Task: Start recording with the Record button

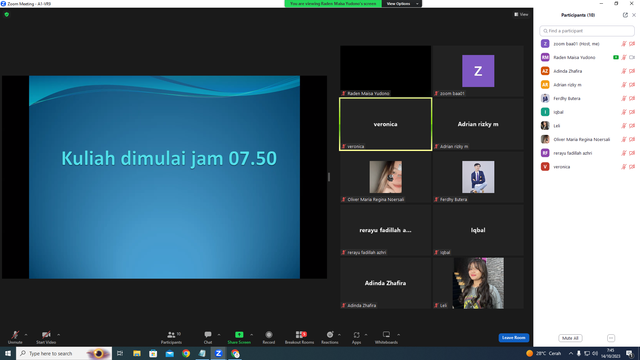Action: tap(269, 337)
